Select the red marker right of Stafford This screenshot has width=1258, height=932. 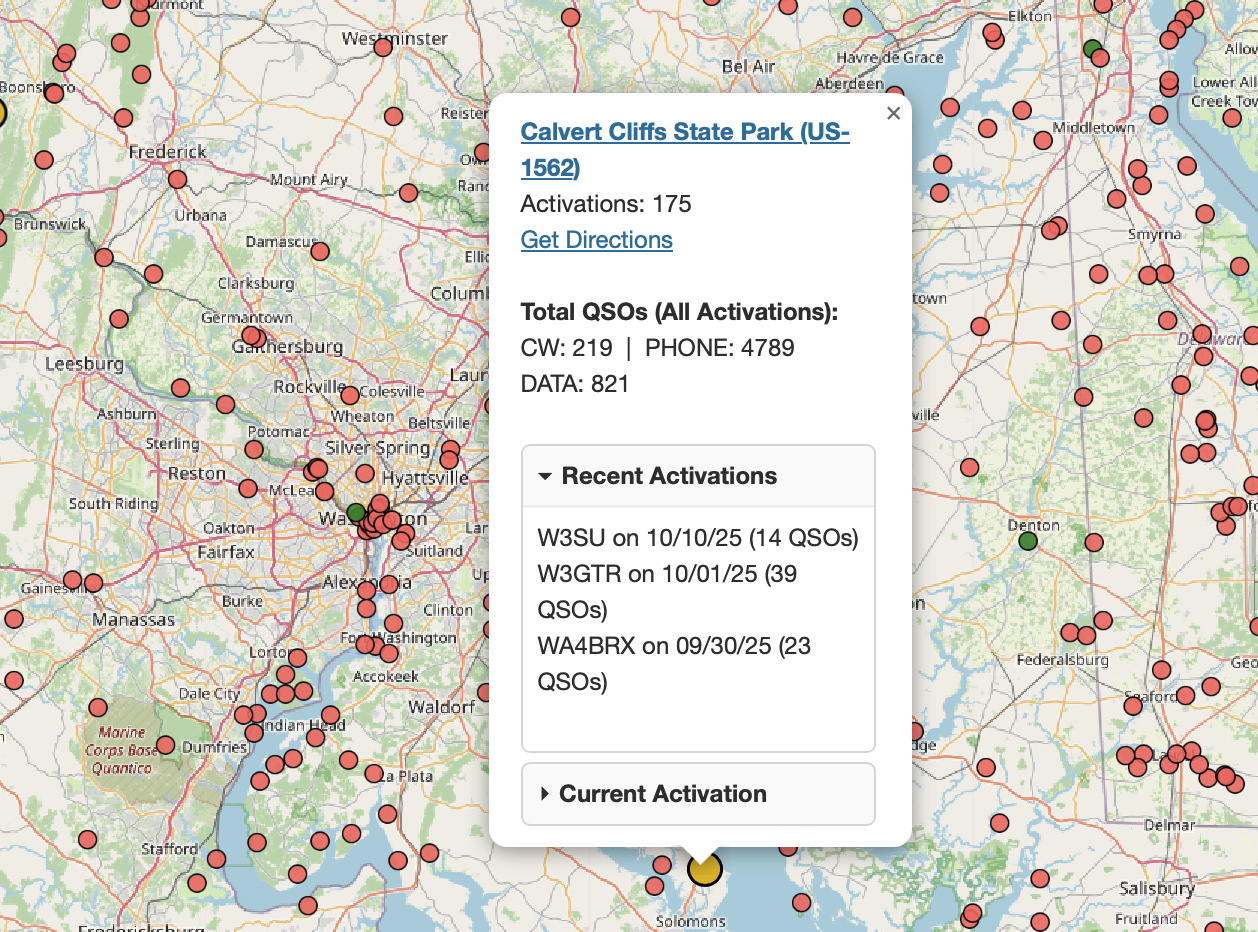point(217,858)
